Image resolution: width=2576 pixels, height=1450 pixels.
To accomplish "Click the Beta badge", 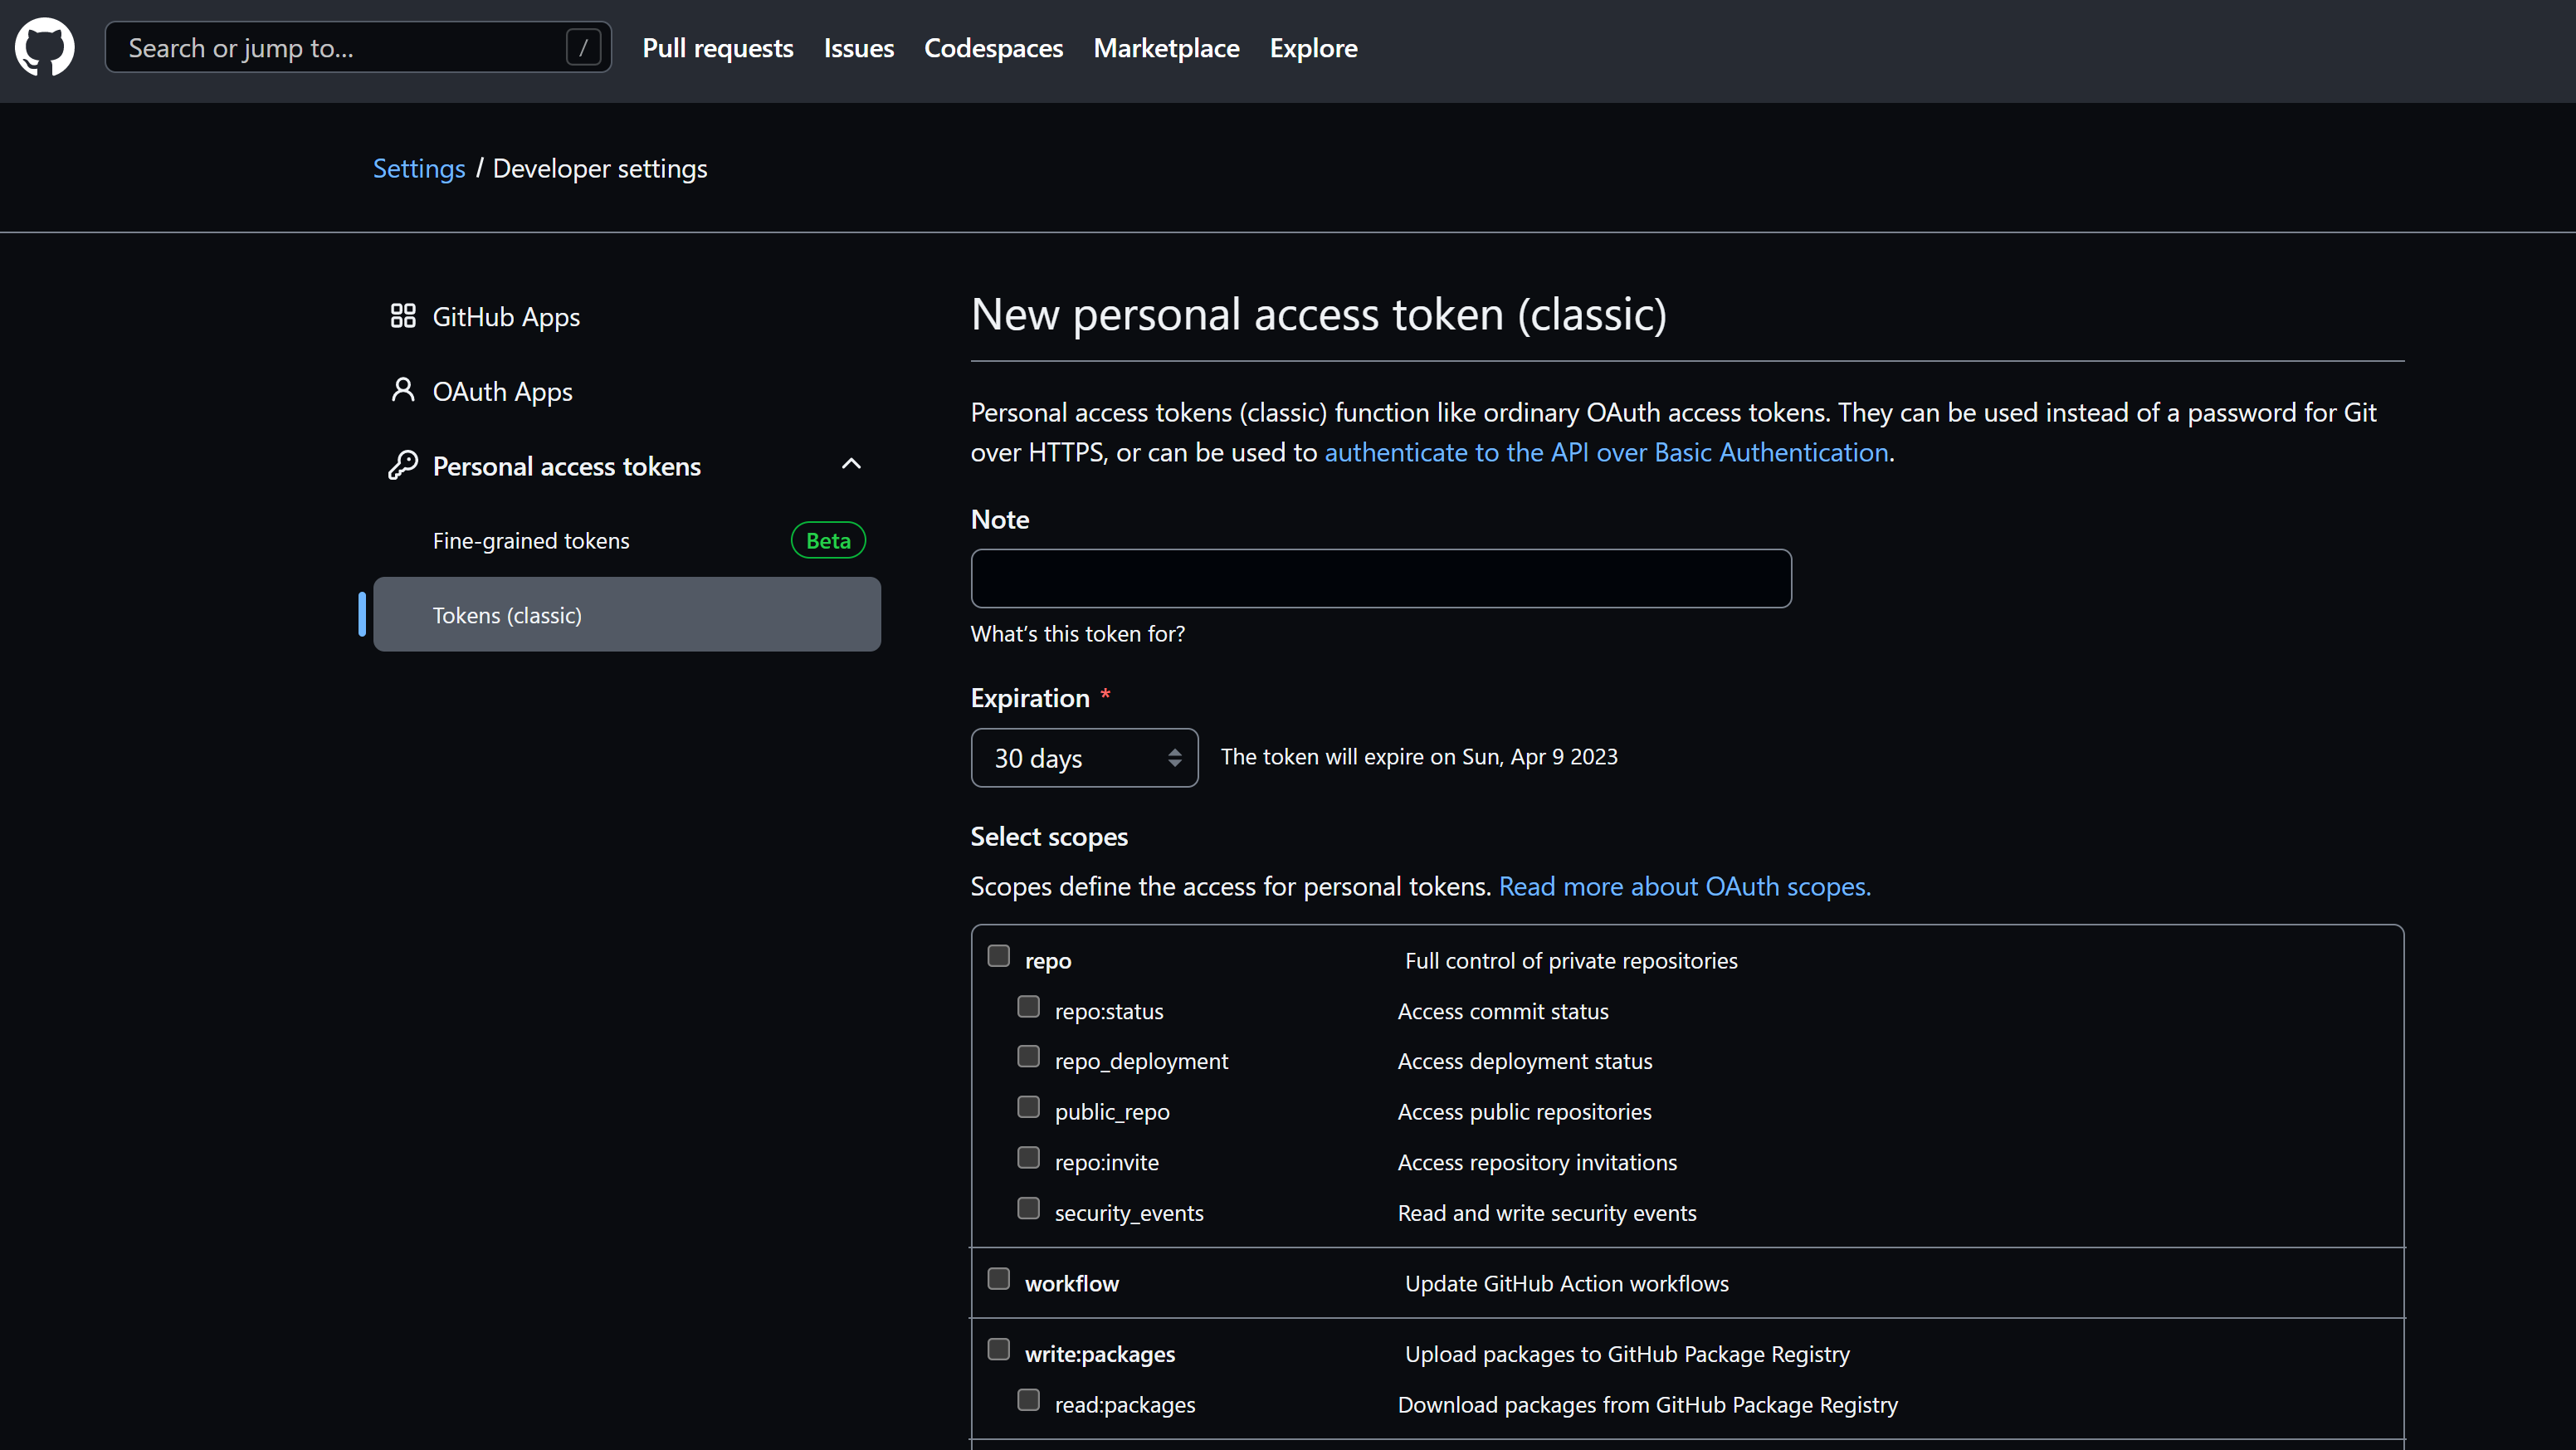I will point(828,540).
